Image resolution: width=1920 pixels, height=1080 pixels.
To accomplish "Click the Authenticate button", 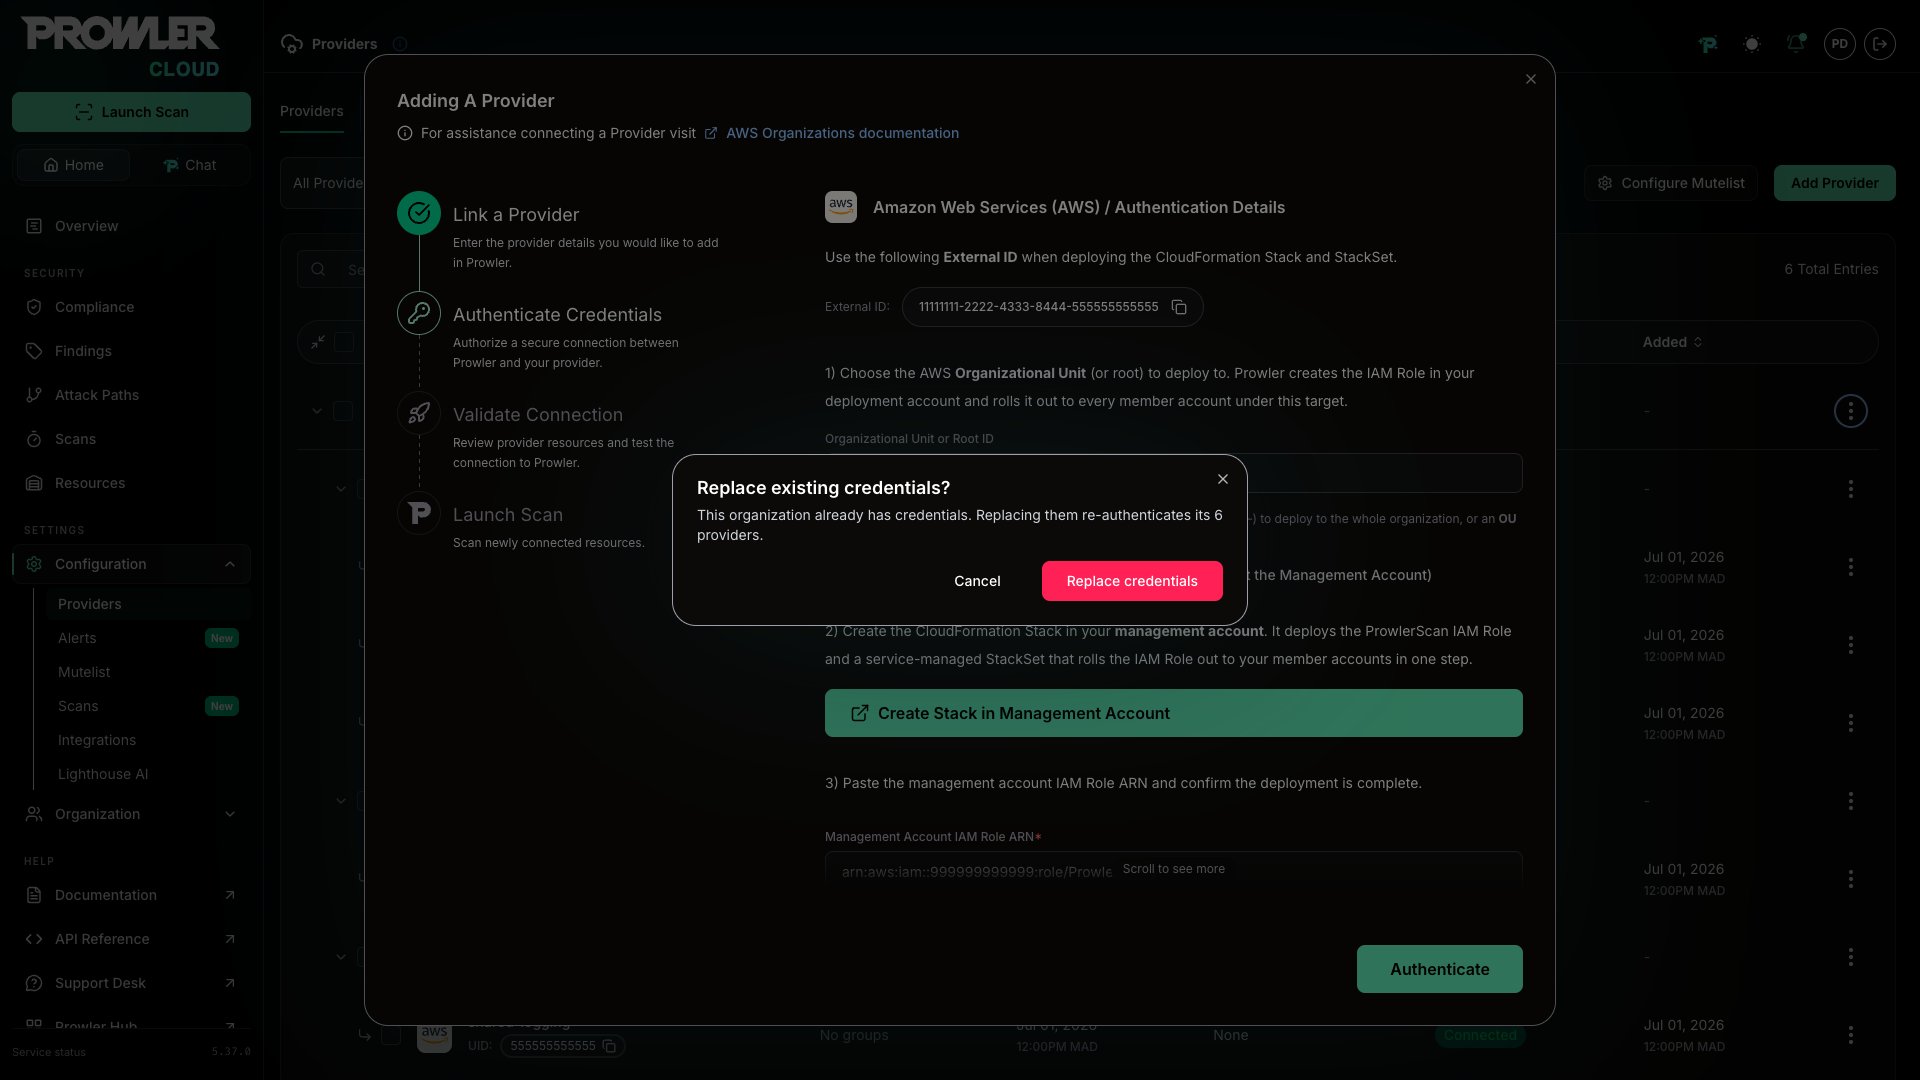I will click(1440, 969).
